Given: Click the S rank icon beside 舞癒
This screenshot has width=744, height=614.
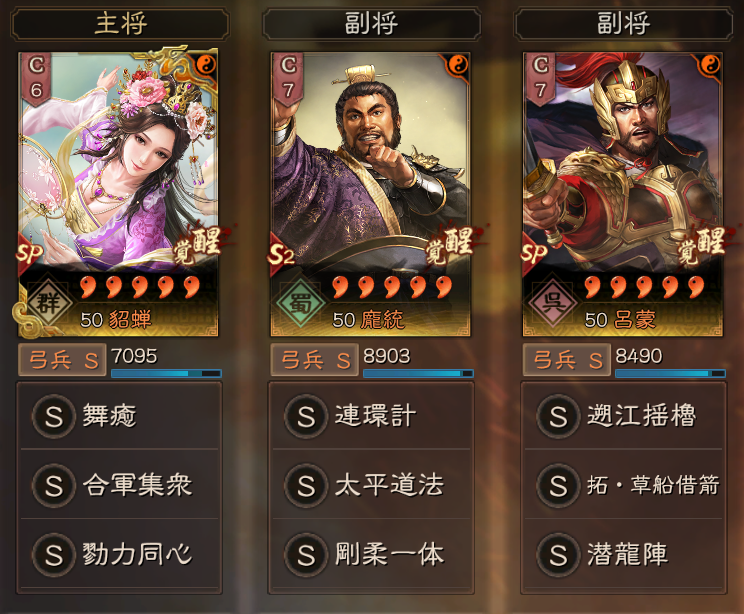Looking at the screenshot, I should (x=54, y=416).
